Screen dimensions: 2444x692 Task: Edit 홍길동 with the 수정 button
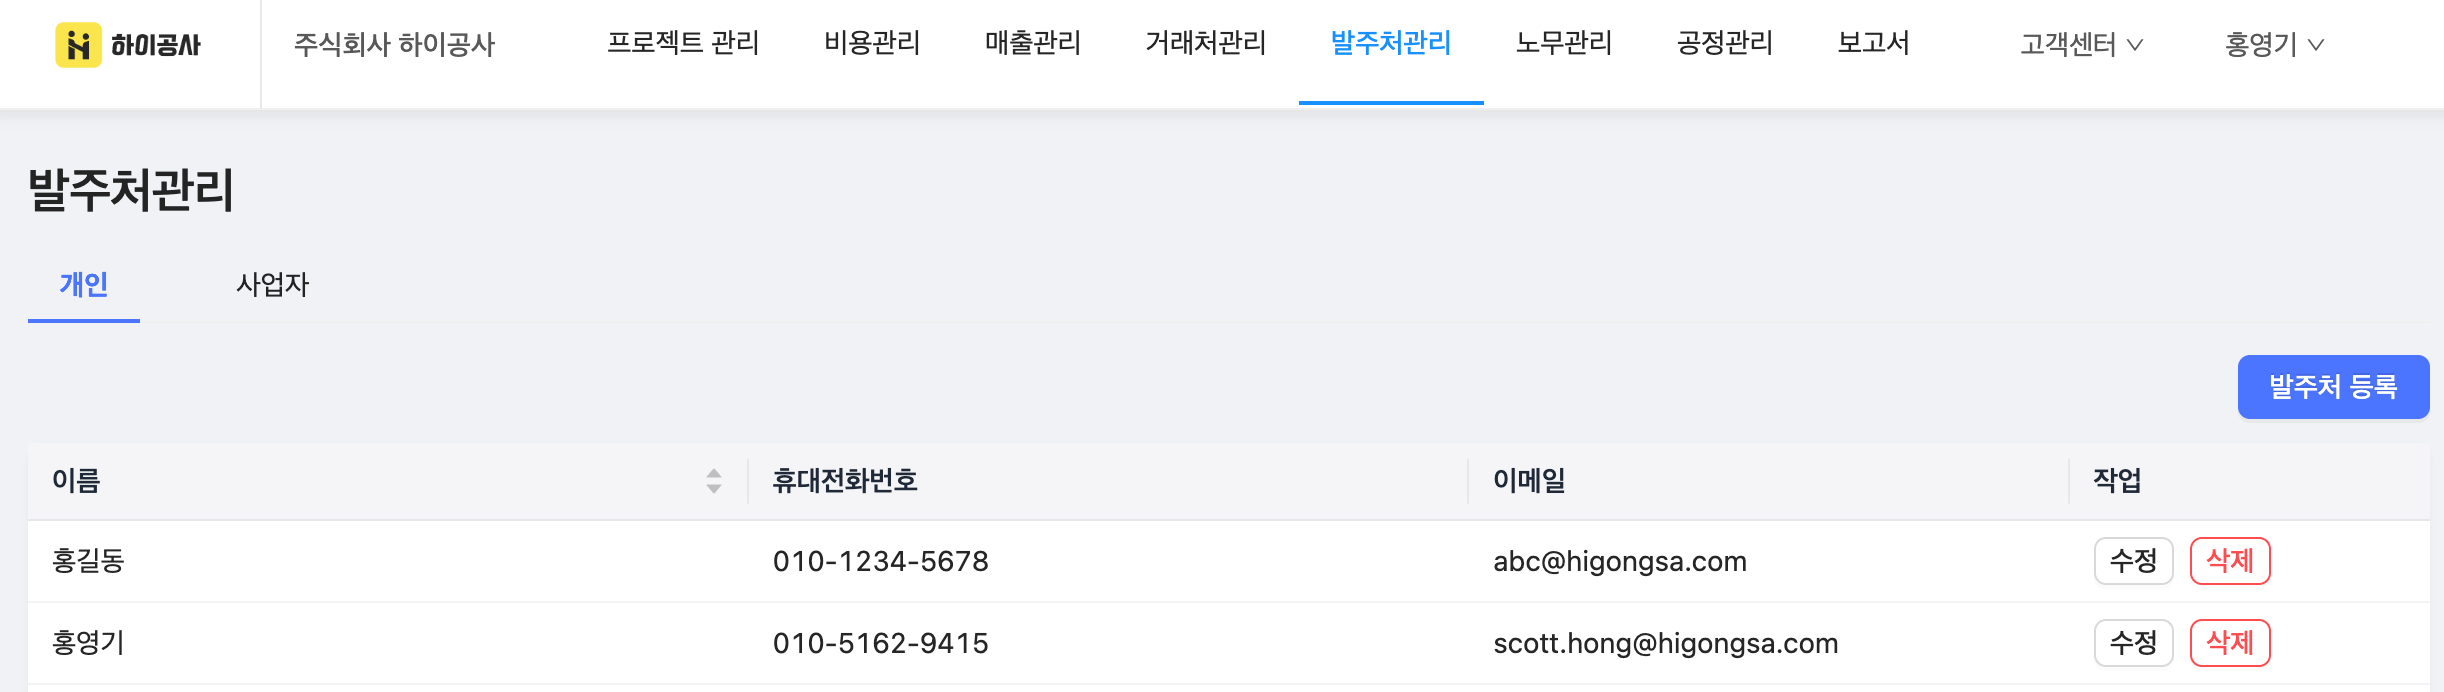point(2134,561)
